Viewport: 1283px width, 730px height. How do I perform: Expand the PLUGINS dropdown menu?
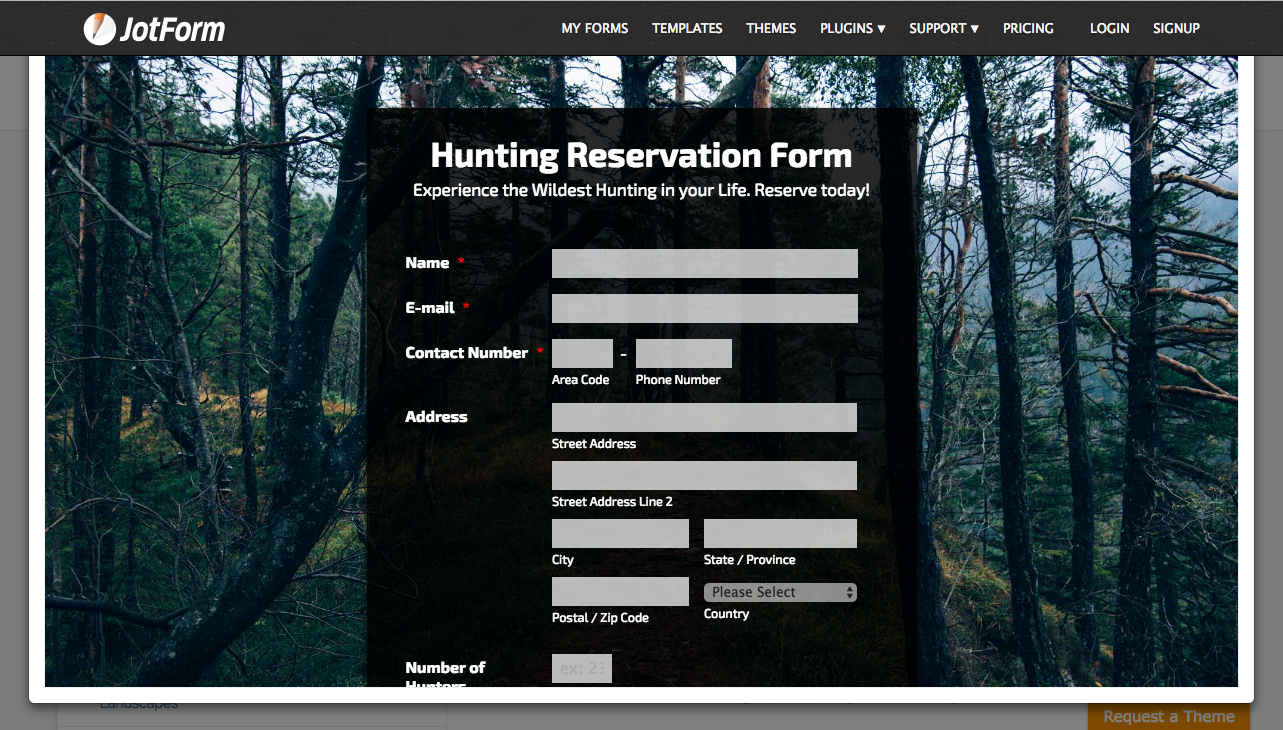(853, 28)
